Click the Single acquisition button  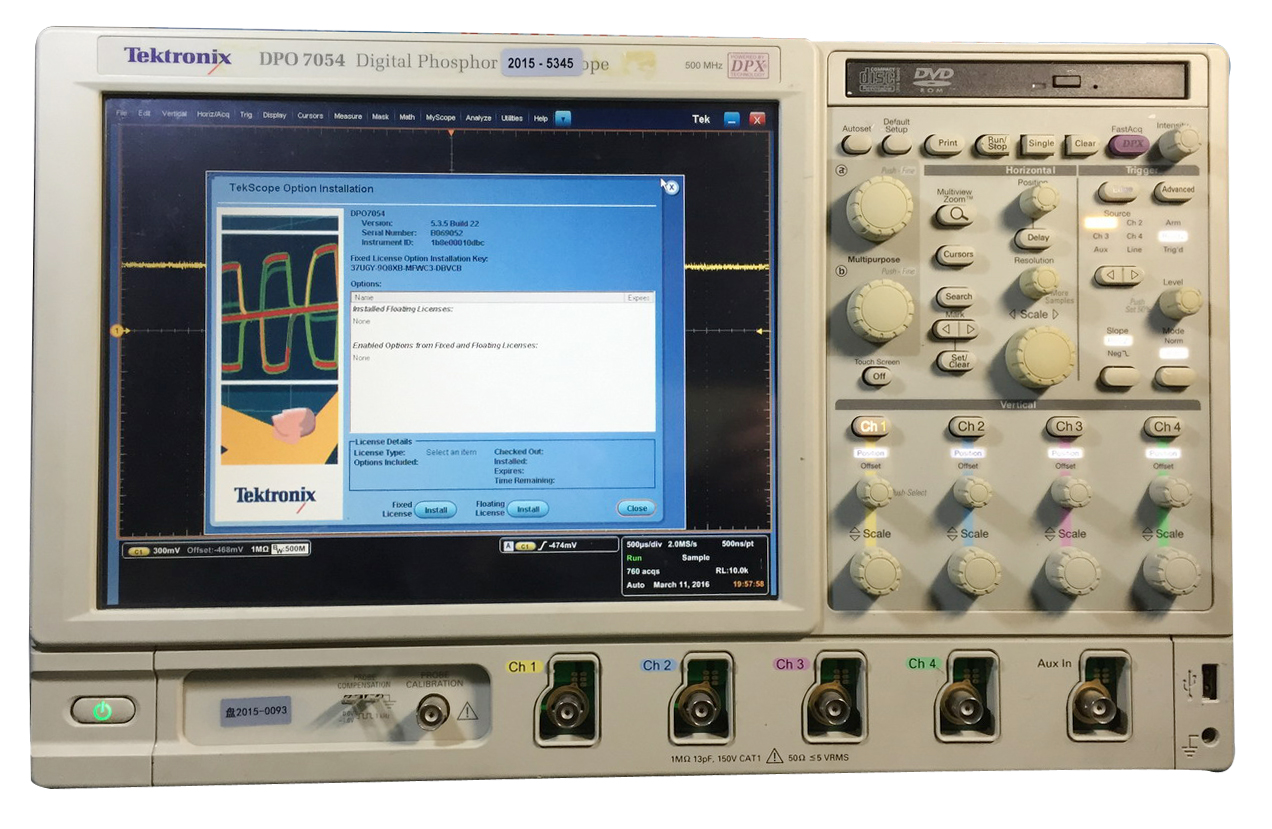point(1040,144)
